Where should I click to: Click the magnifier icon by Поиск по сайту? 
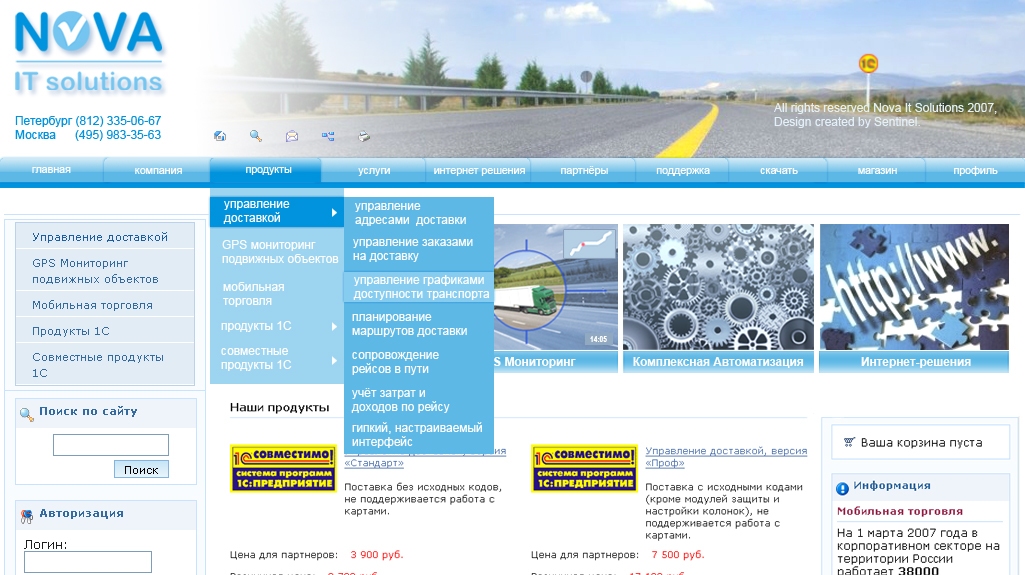27,414
